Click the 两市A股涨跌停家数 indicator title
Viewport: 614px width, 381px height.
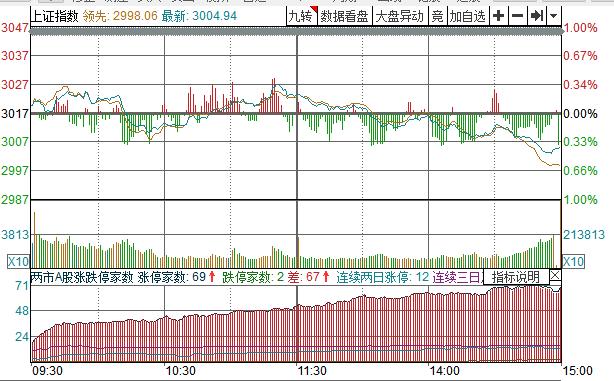(x=82, y=277)
